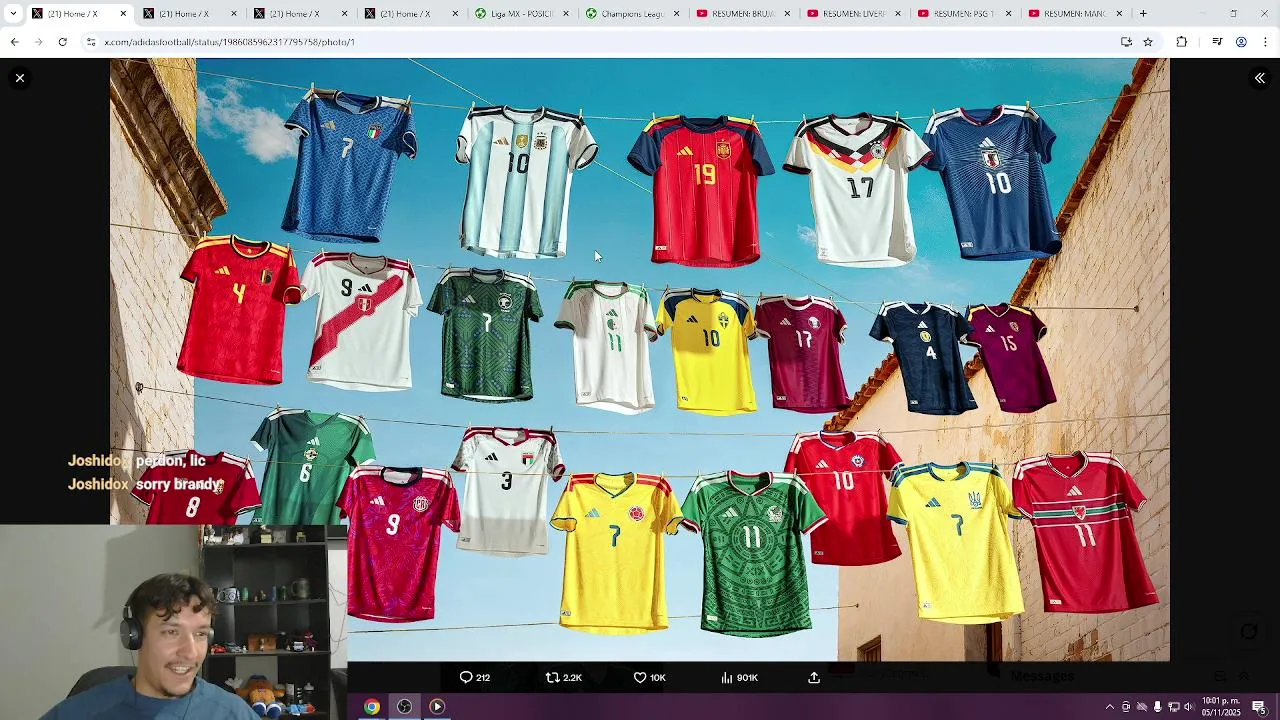The height and width of the screenshot is (720, 1280).
Task: Collapse the side panel with double-chevron icon
Action: [1260, 78]
